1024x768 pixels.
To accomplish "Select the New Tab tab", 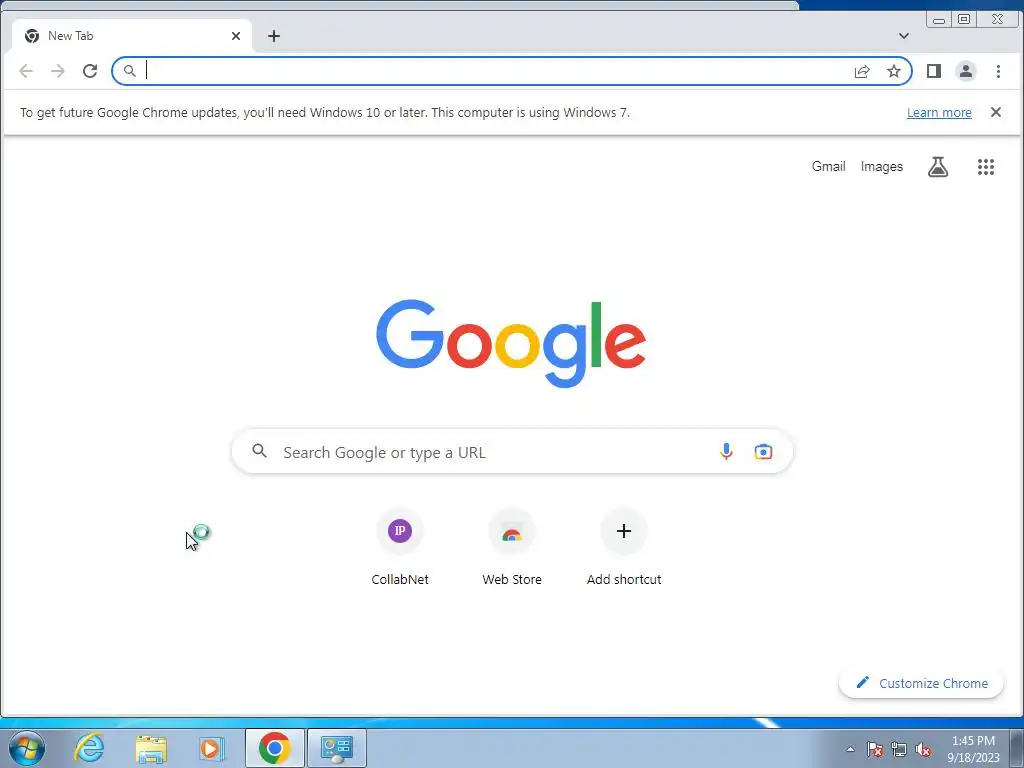I will point(131,36).
